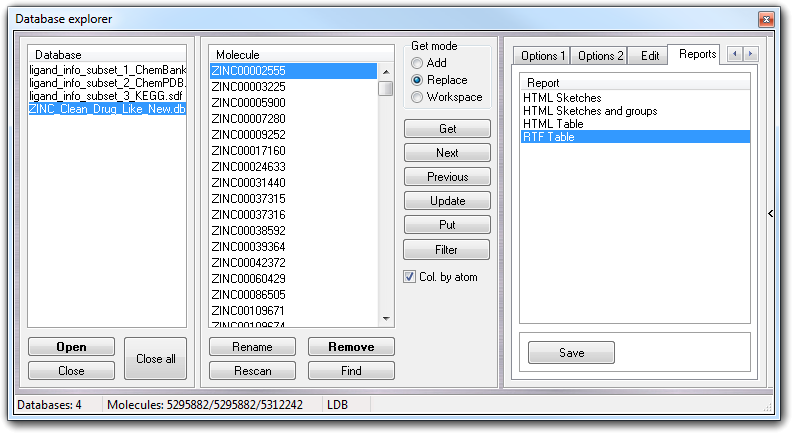Screen dimensions: 792x433
Task: Open the Options 2 tab
Action: click(x=600, y=56)
